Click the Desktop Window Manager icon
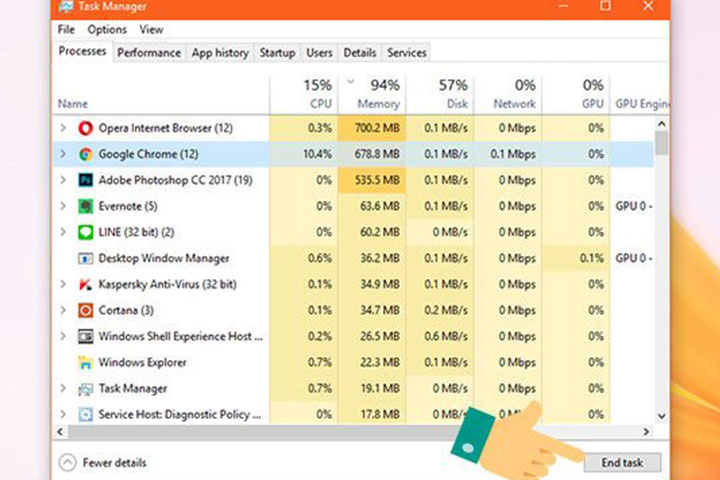This screenshot has height=480, width=720. coord(85,259)
